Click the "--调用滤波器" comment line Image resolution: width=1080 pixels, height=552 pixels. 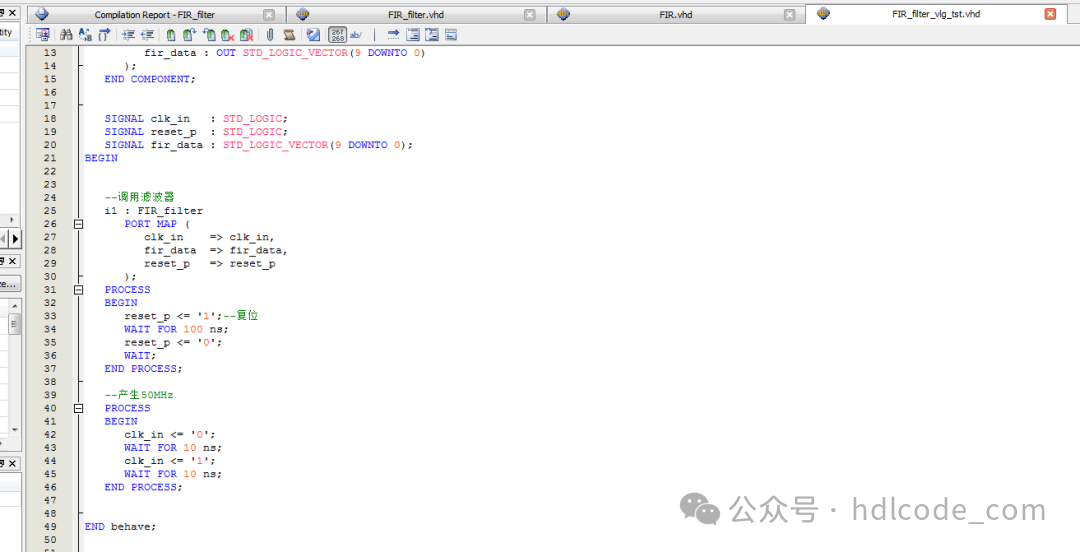point(140,197)
